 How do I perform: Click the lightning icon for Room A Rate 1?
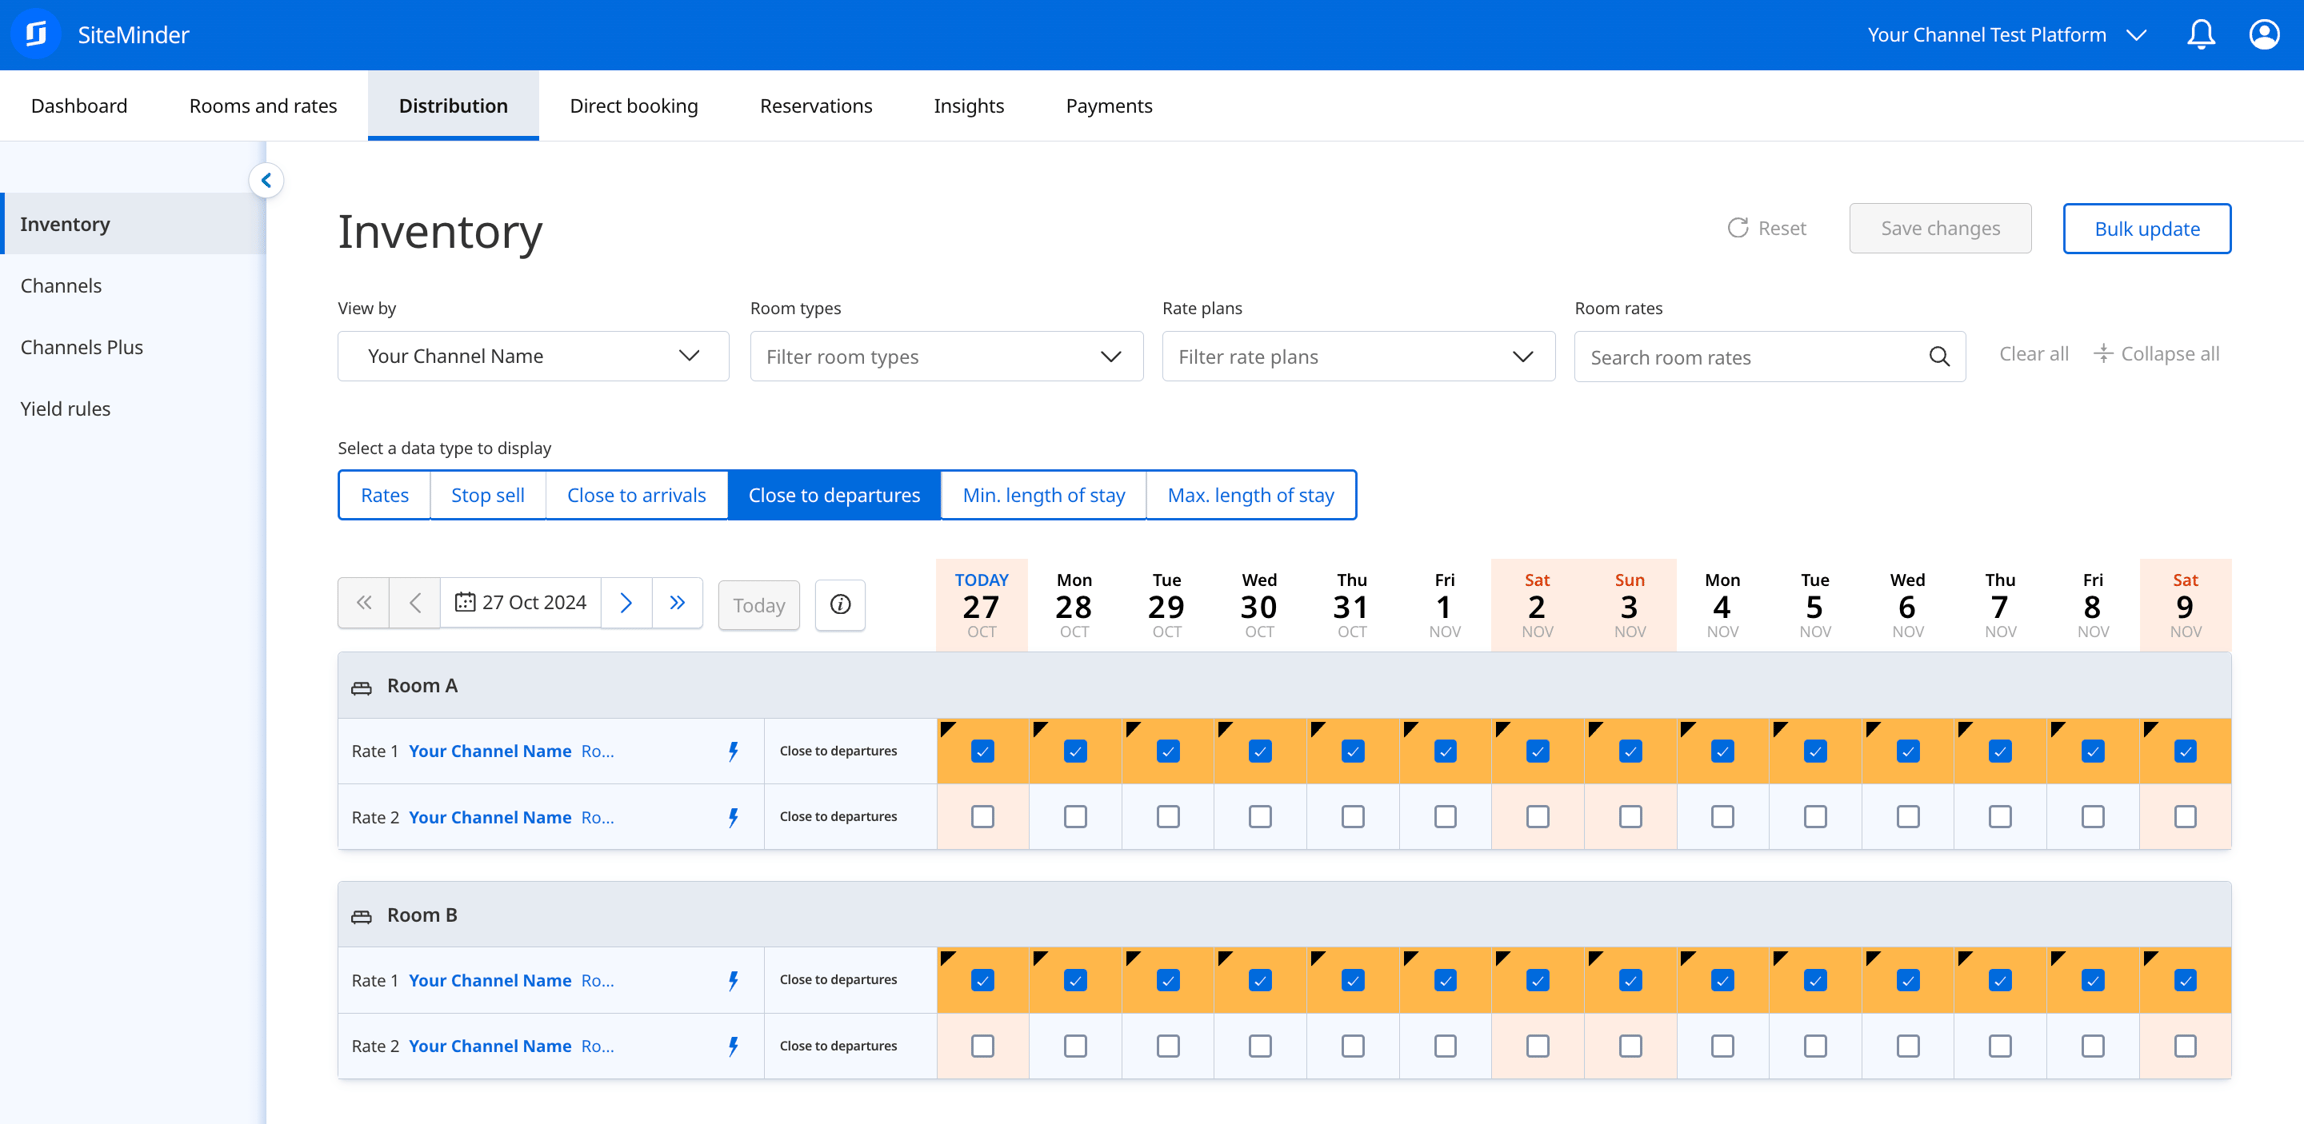pos(733,751)
